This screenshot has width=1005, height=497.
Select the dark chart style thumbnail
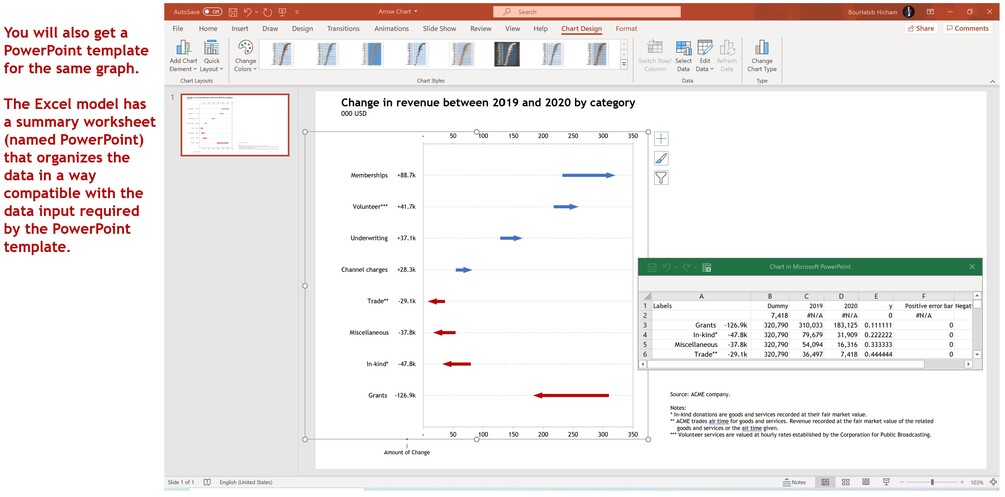click(507, 55)
